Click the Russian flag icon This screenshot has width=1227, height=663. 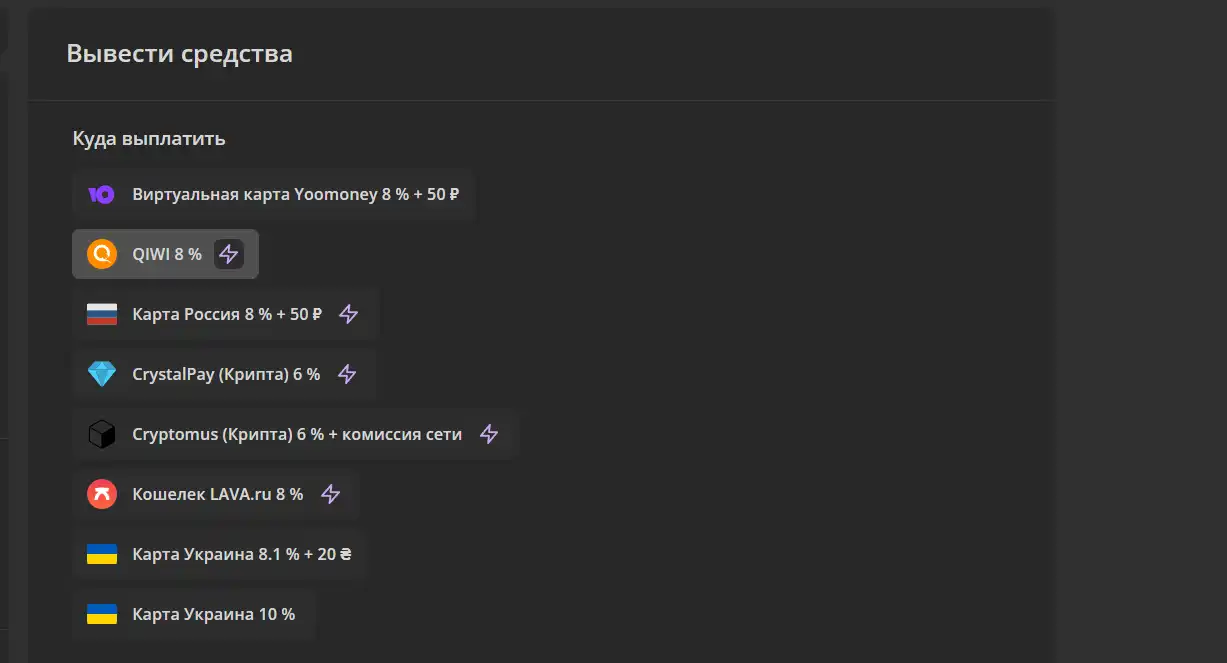coord(102,314)
